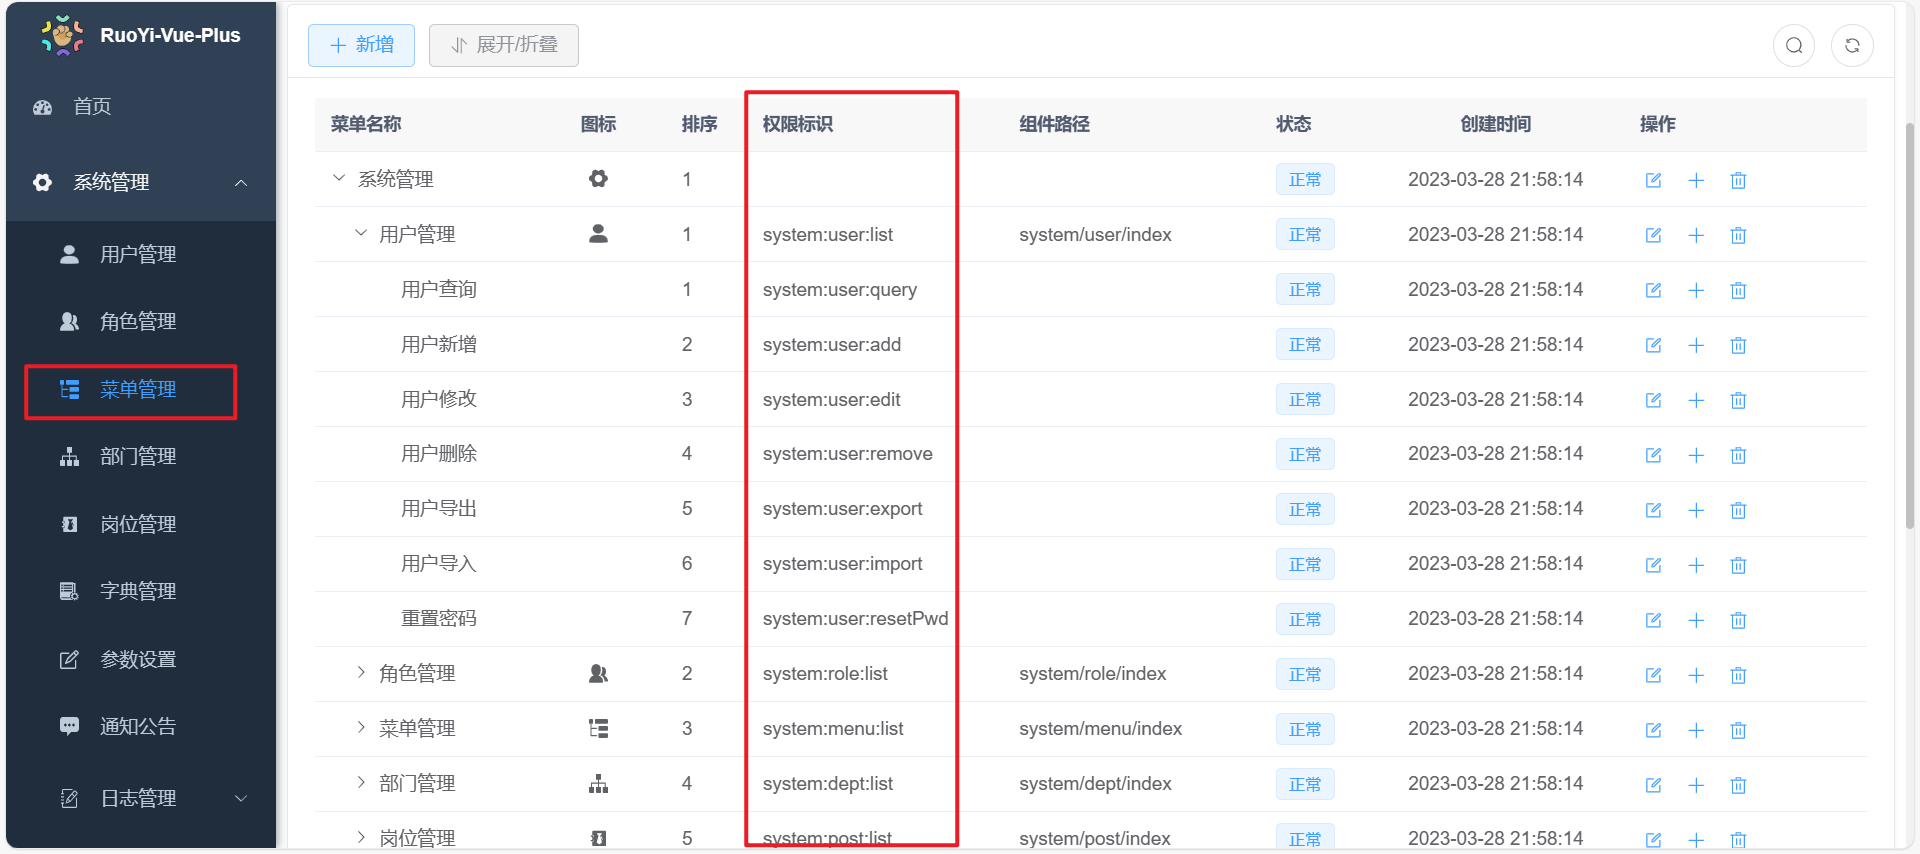
Task: Expand the 日志管理 sidebar submenu
Action: [141, 798]
